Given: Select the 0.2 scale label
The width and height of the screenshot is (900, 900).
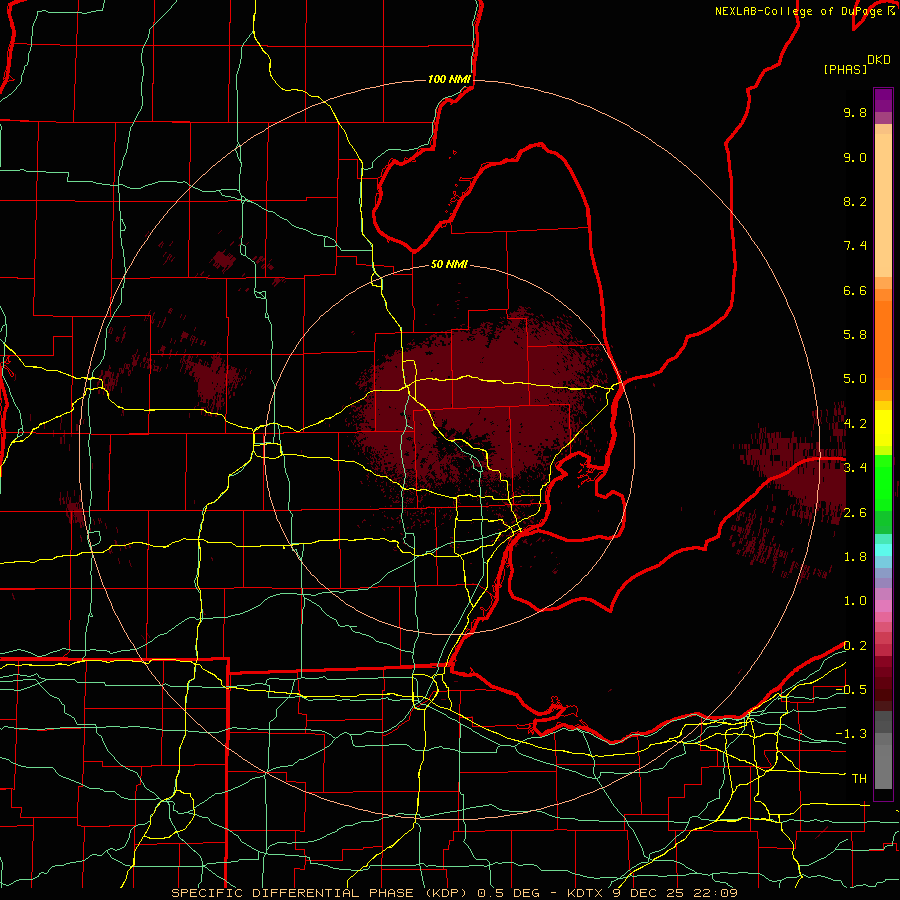Looking at the screenshot, I should (855, 646).
